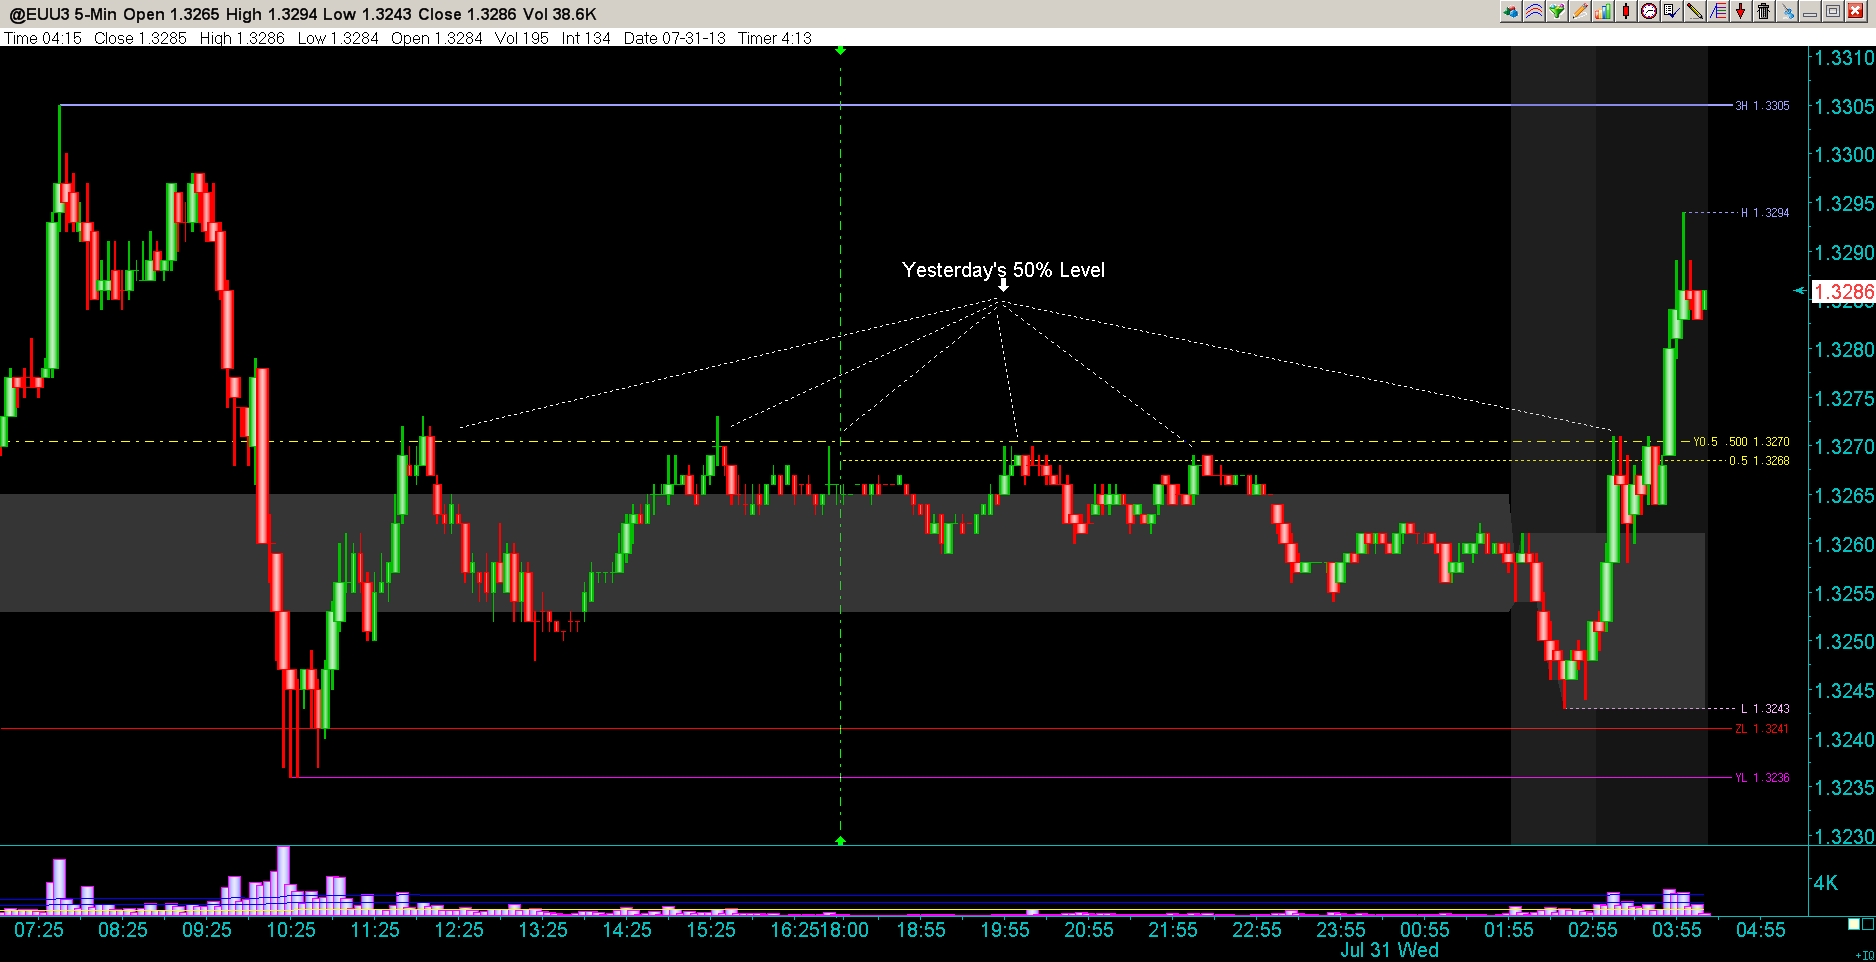
Task: Click the green bottom marker of 18:00 line
Action: (x=840, y=841)
